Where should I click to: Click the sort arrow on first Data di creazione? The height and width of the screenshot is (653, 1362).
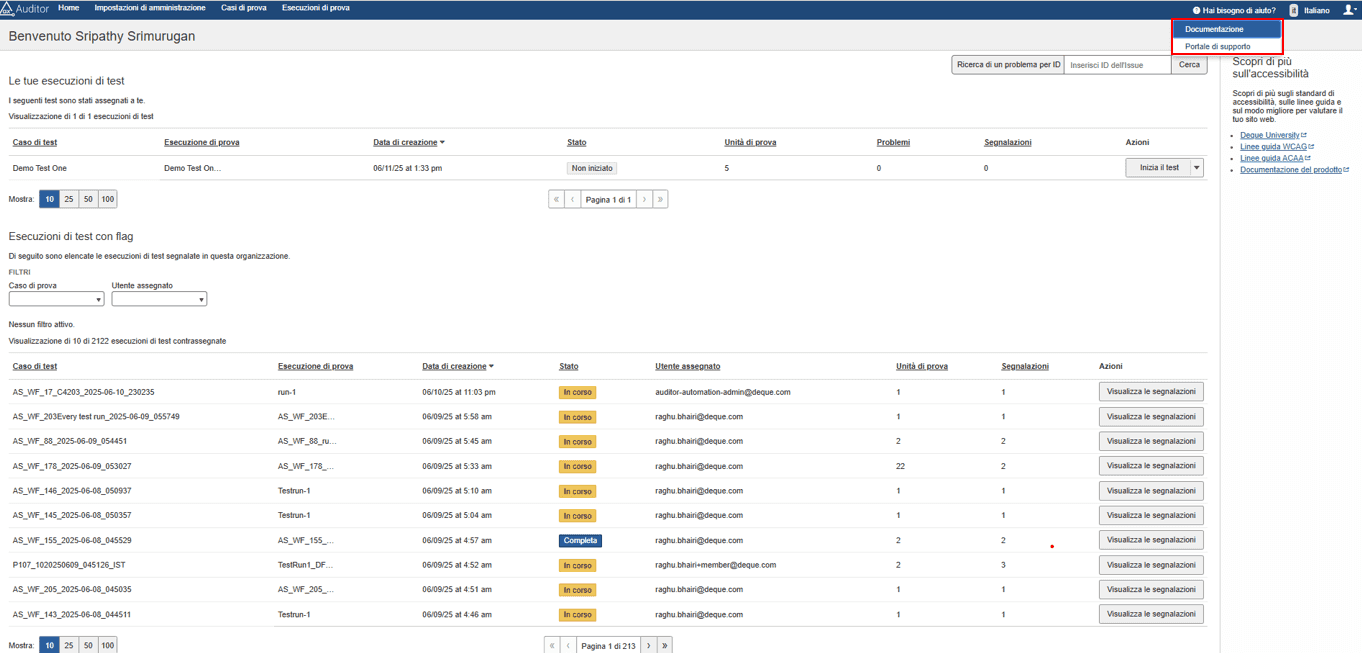click(442, 143)
